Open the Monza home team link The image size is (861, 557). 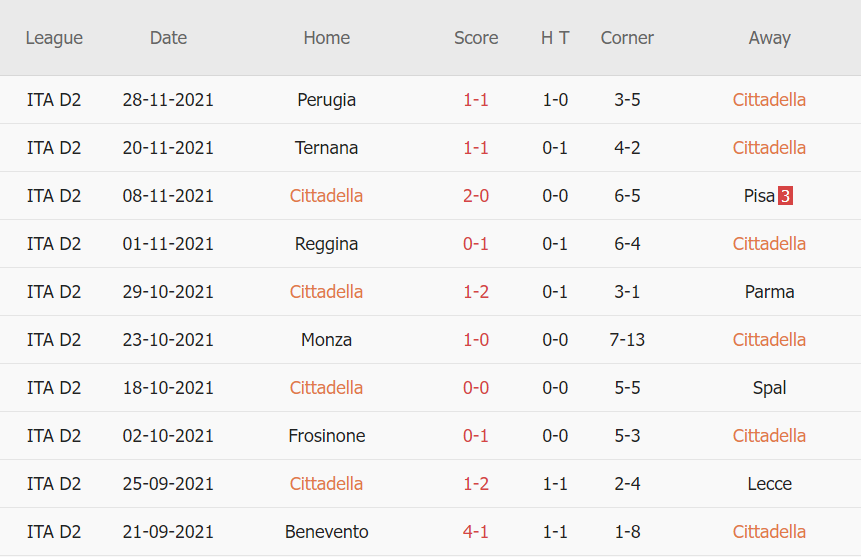[326, 340]
